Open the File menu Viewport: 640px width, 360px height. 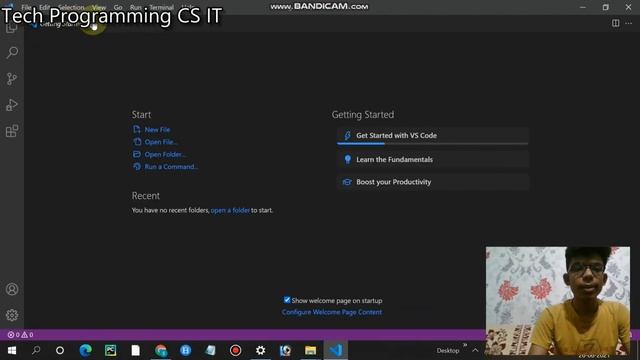[26, 7]
